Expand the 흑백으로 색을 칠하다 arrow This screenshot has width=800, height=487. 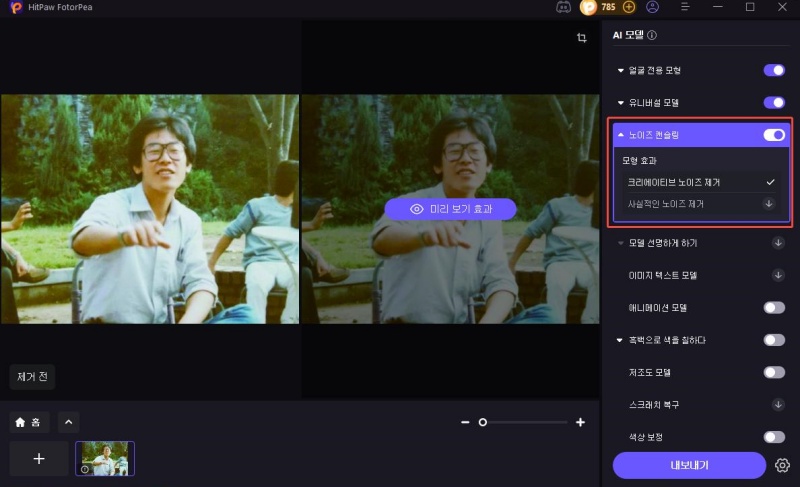[619, 340]
